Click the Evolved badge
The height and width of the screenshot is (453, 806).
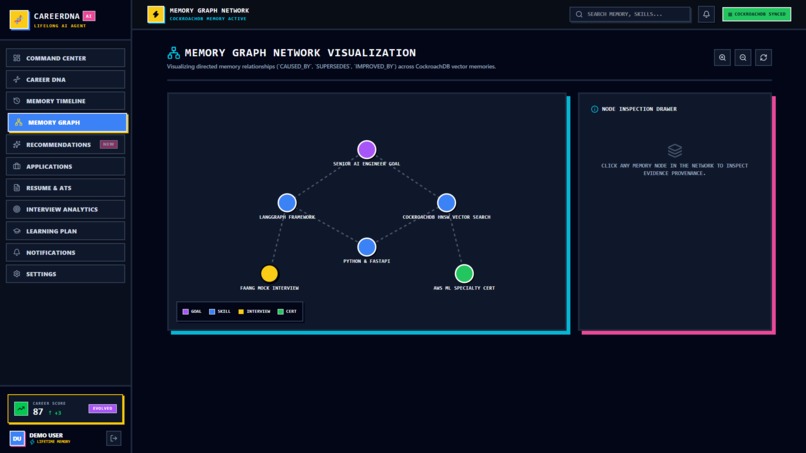(x=103, y=408)
